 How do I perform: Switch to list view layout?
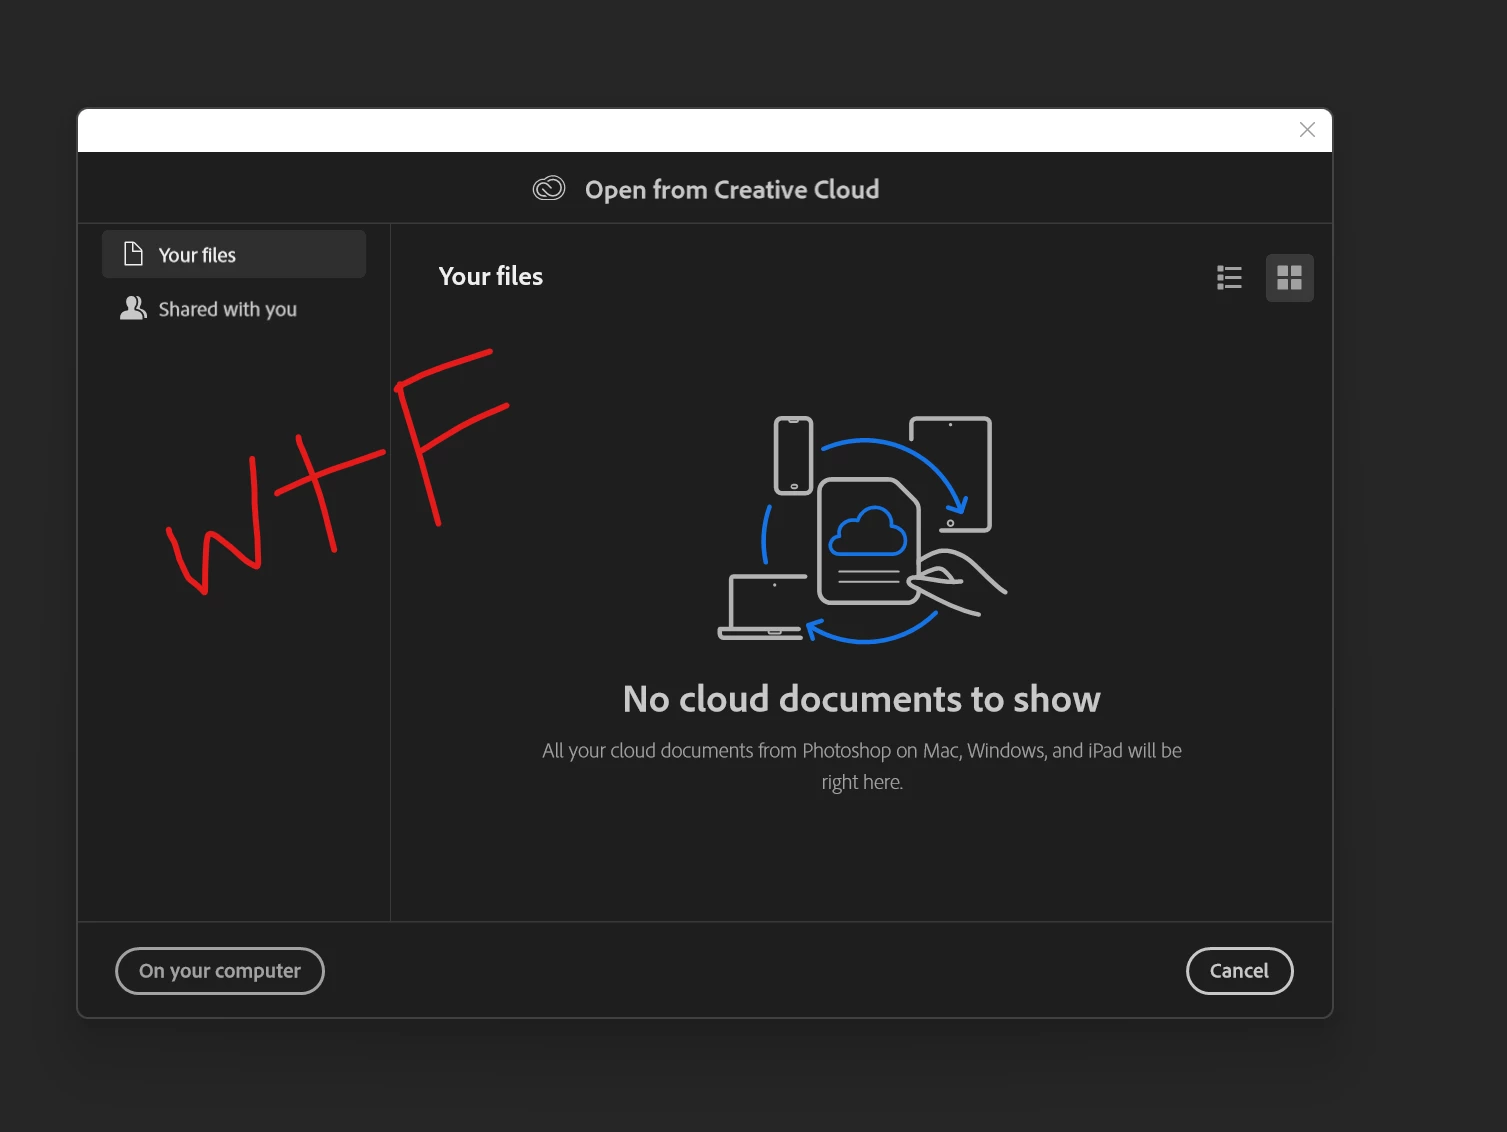point(1229,278)
